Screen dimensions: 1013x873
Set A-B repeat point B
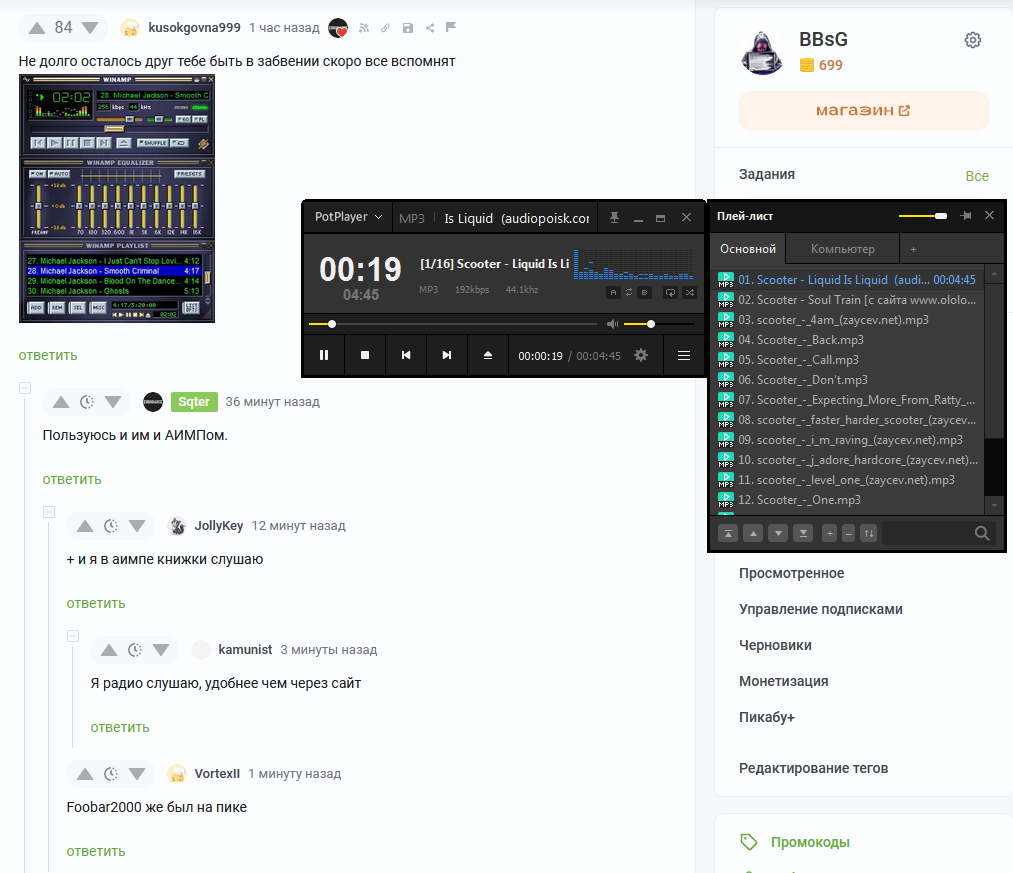644,293
